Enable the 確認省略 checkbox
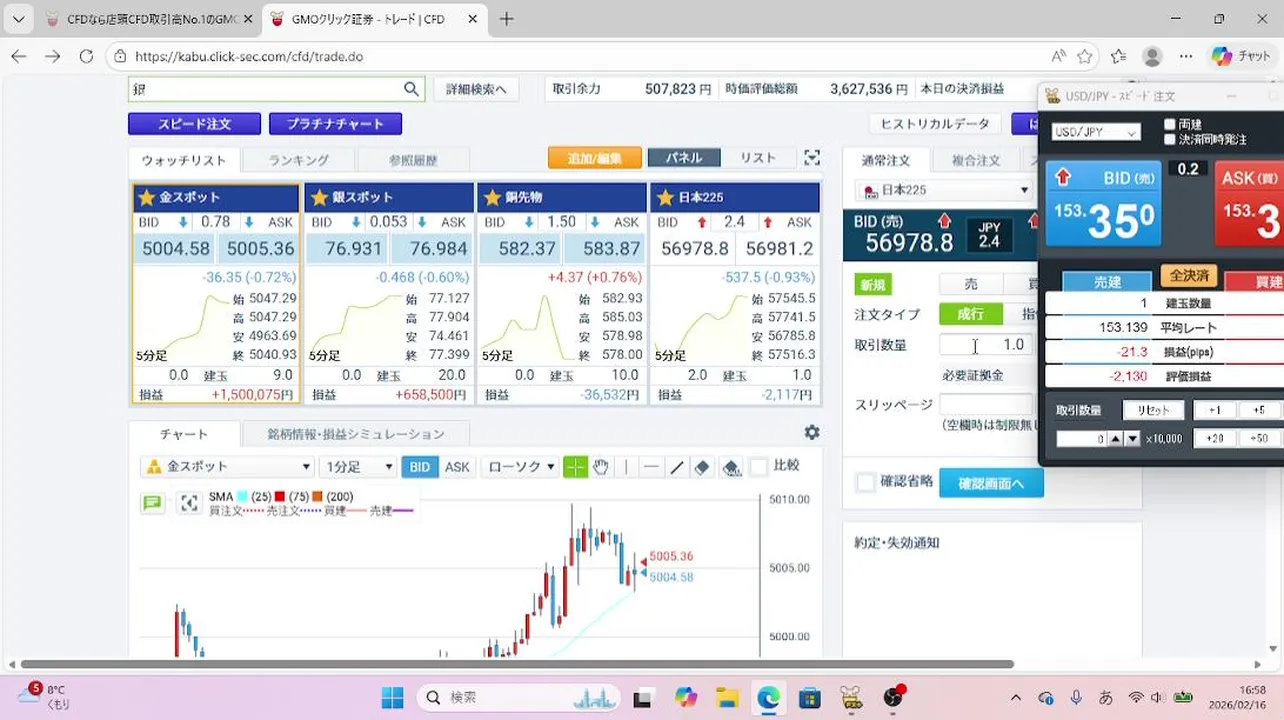 pos(866,483)
